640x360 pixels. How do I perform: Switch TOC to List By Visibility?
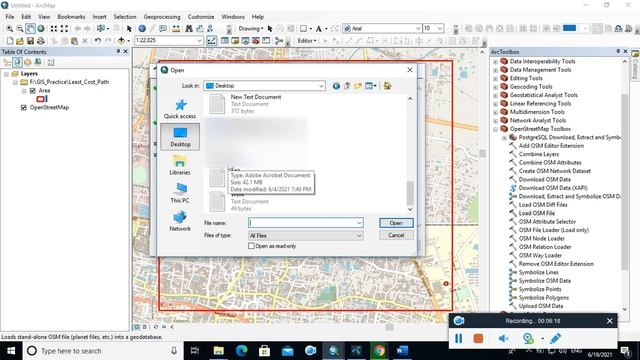(x=27, y=62)
